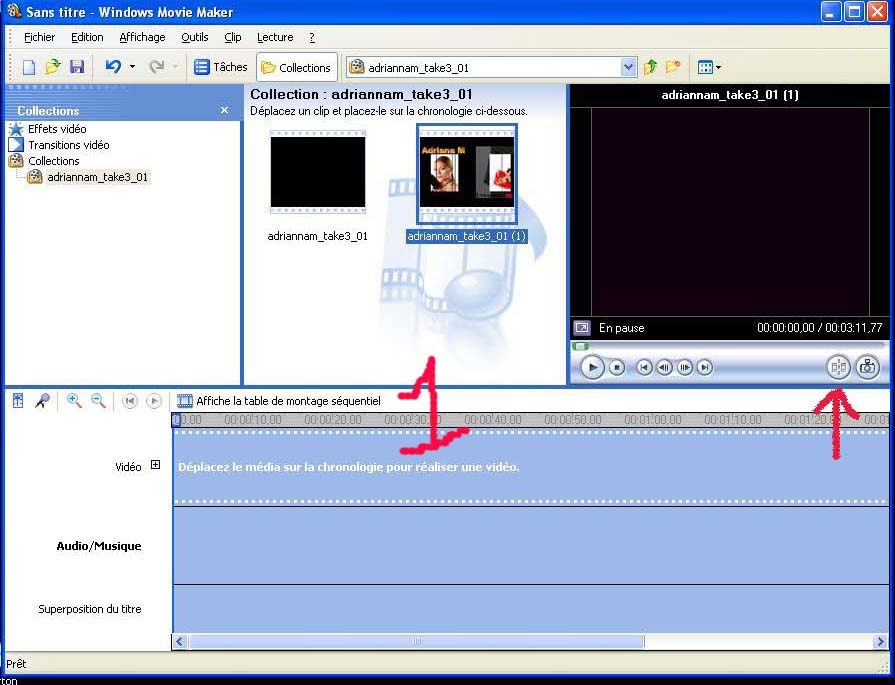The image size is (895, 685).
Task: Click the timeline scroll left arrow
Action: (x=180, y=641)
